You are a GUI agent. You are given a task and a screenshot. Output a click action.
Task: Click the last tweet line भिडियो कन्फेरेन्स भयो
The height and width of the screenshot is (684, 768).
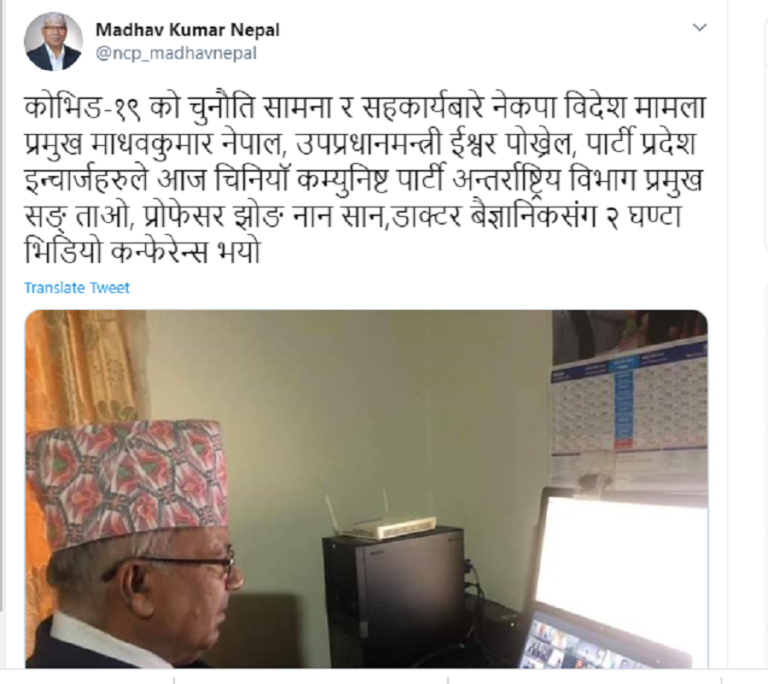[142, 251]
